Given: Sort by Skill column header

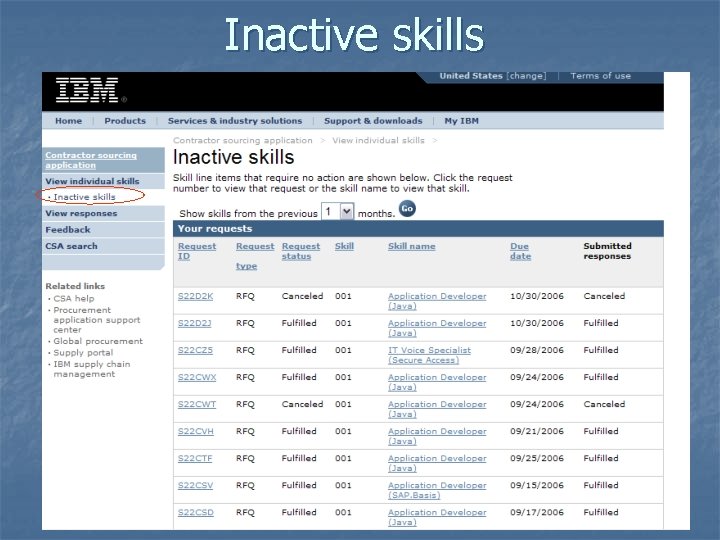Looking at the screenshot, I should click(344, 246).
